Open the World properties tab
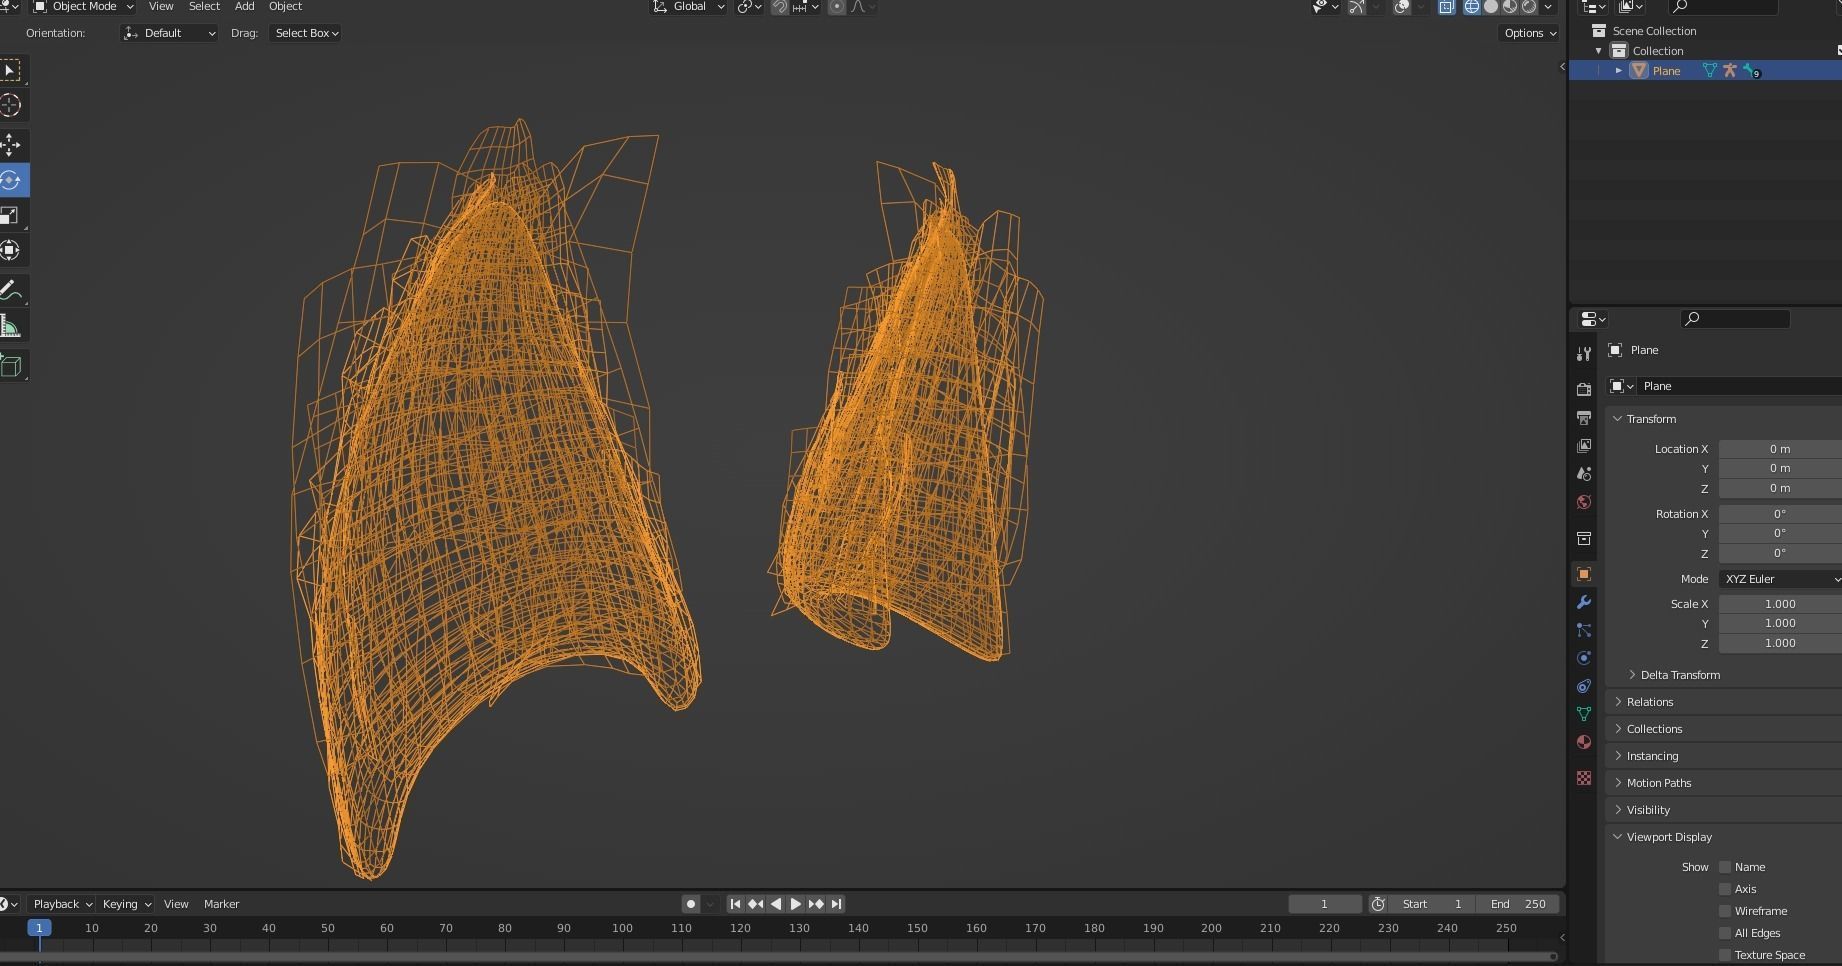Viewport: 1842px width, 966px height. click(x=1583, y=501)
